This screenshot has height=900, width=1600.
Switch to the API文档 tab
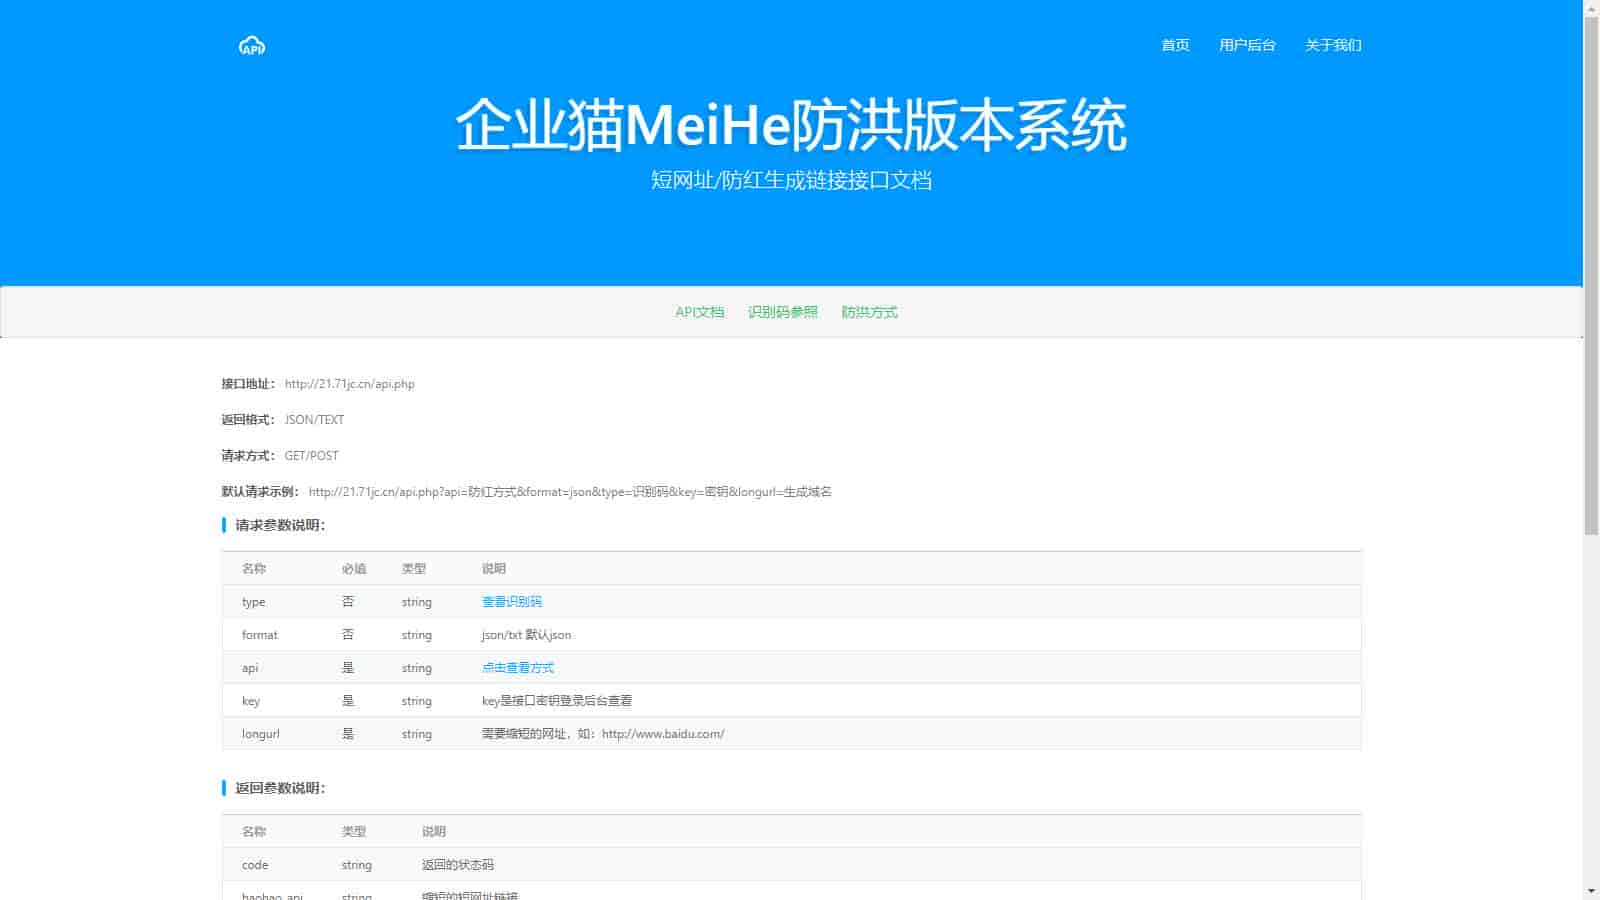699,312
